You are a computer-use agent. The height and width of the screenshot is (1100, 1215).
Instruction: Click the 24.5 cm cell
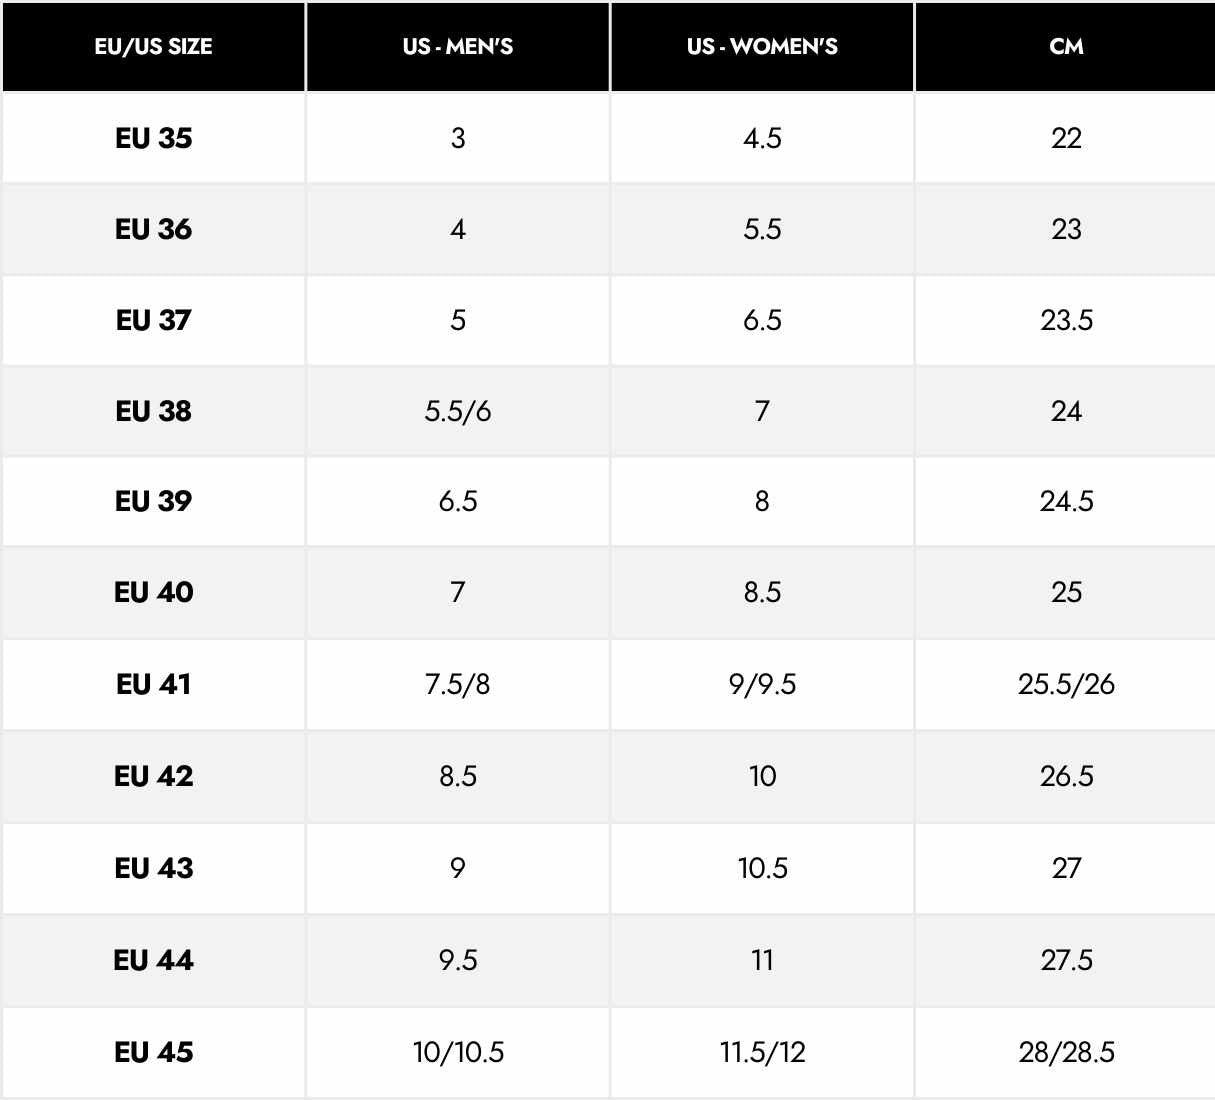[x=1066, y=501]
